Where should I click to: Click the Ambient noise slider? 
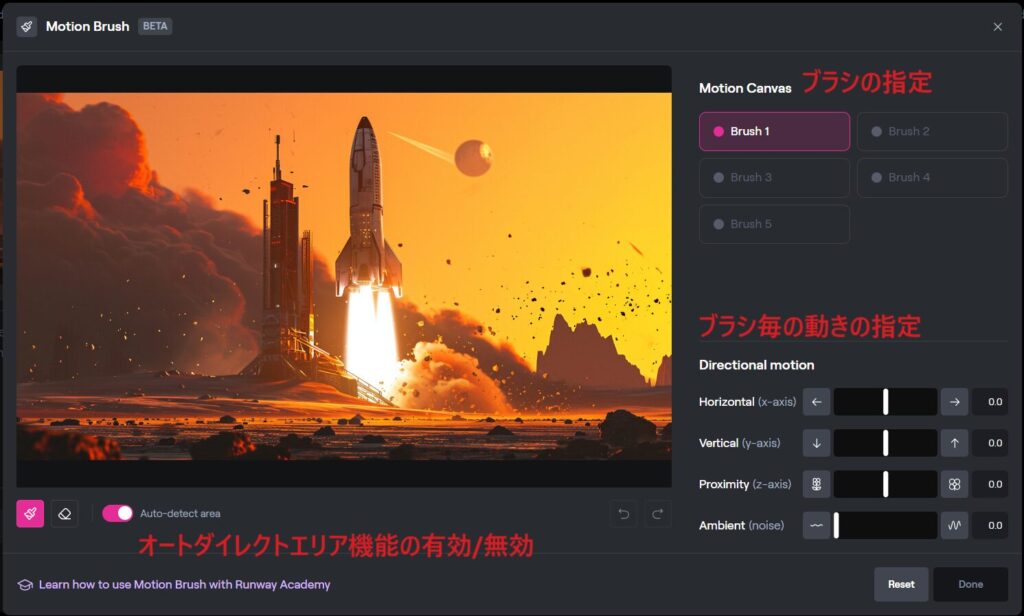pos(886,525)
